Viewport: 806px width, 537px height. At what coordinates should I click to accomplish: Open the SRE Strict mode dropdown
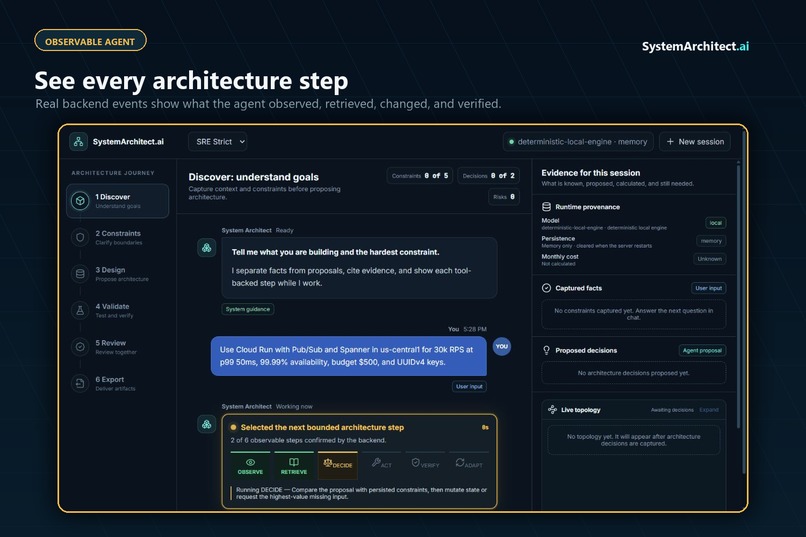point(217,142)
